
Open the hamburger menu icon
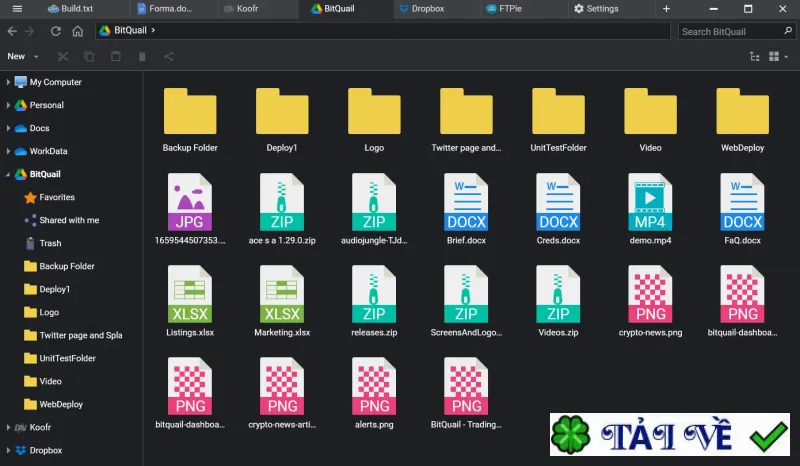[17, 9]
